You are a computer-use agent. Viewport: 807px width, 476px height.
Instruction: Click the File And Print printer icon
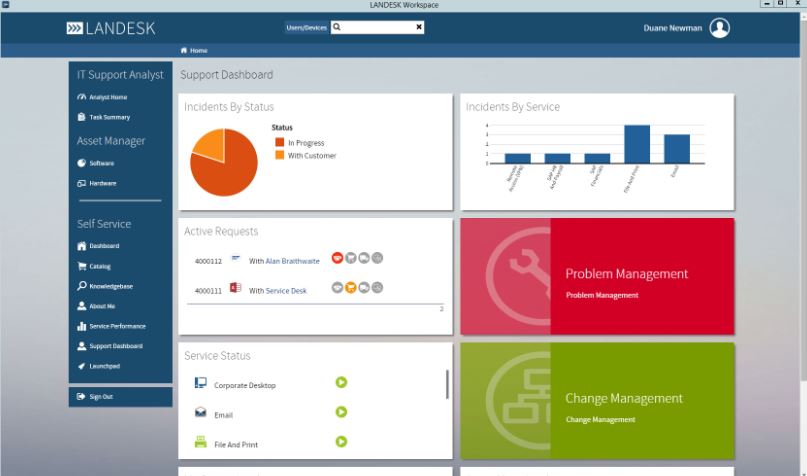[x=201, y=442]
